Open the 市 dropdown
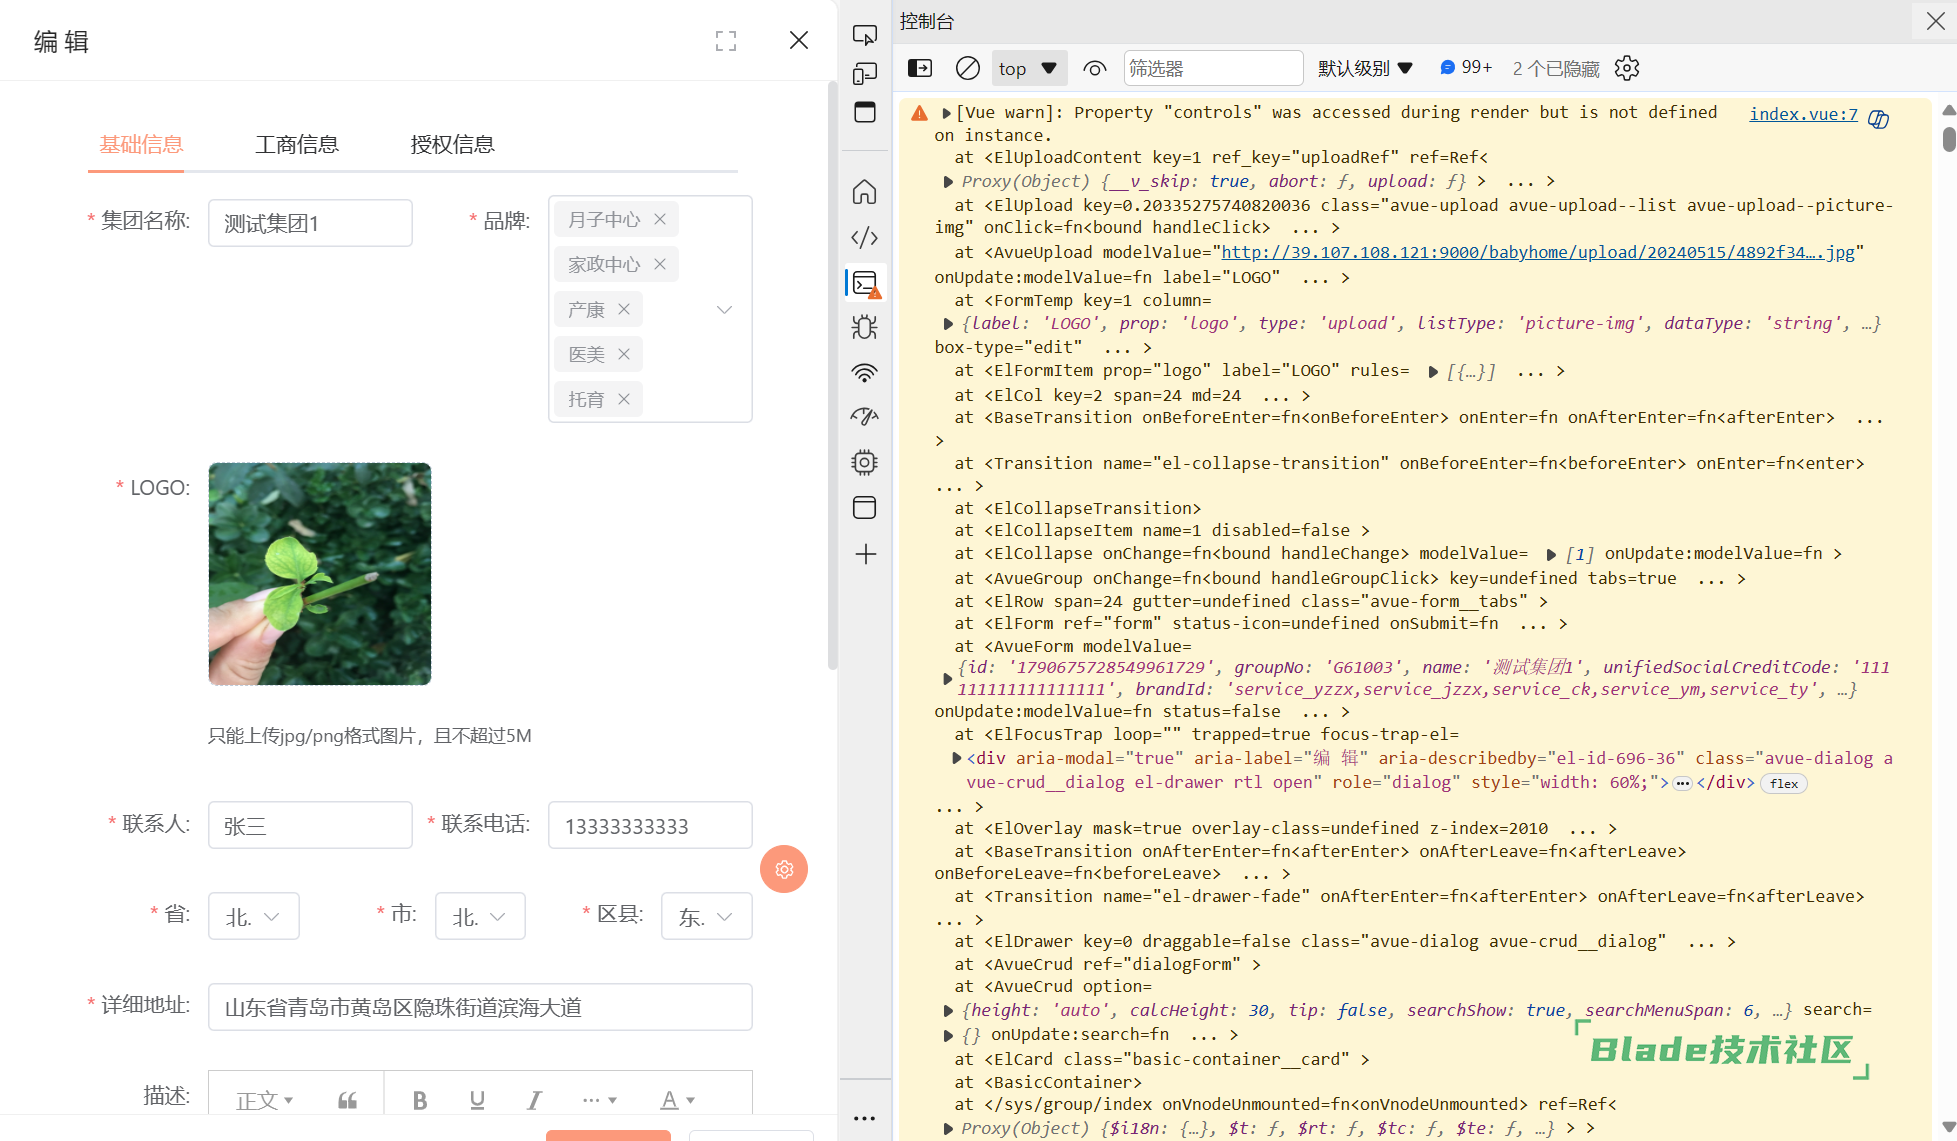The width and height of the screenshot is (1957, 1141). (x=480, y=916)
